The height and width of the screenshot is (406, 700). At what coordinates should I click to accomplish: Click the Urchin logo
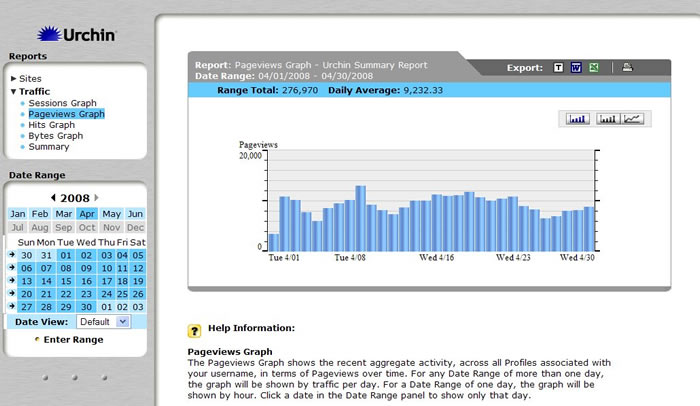click(76, 34)
